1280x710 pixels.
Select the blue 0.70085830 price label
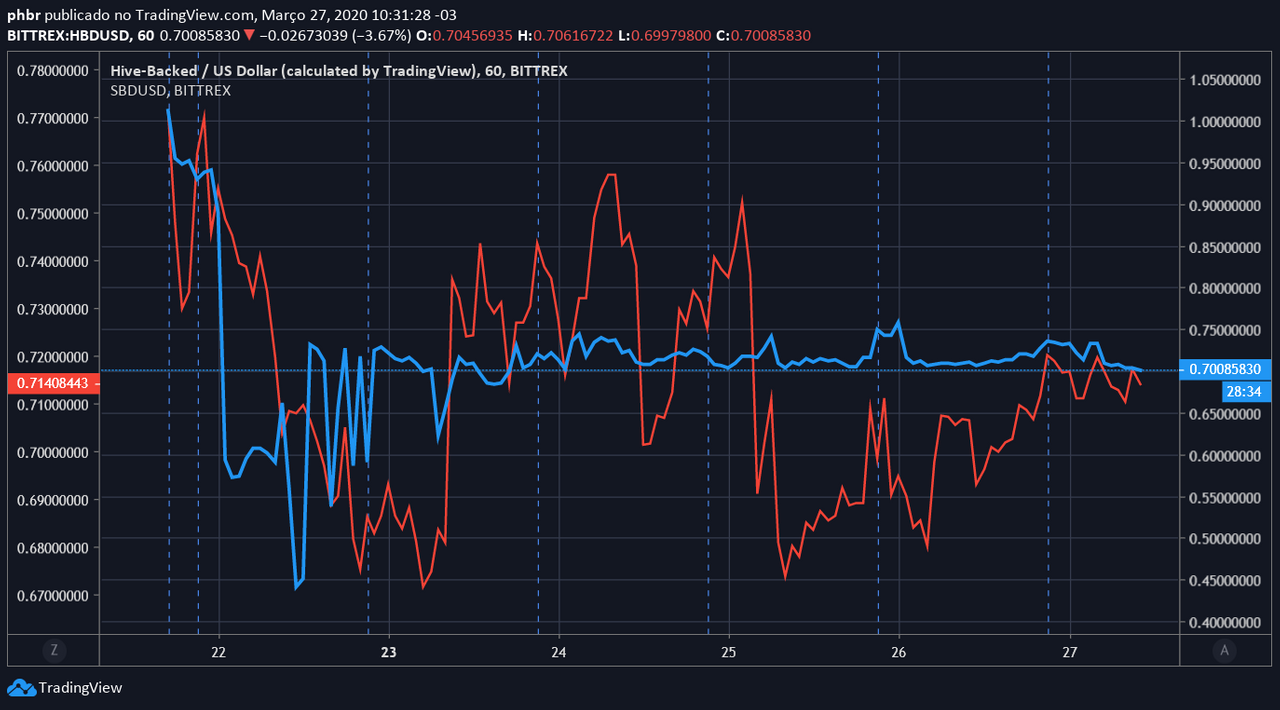[x=1226, y=369]
